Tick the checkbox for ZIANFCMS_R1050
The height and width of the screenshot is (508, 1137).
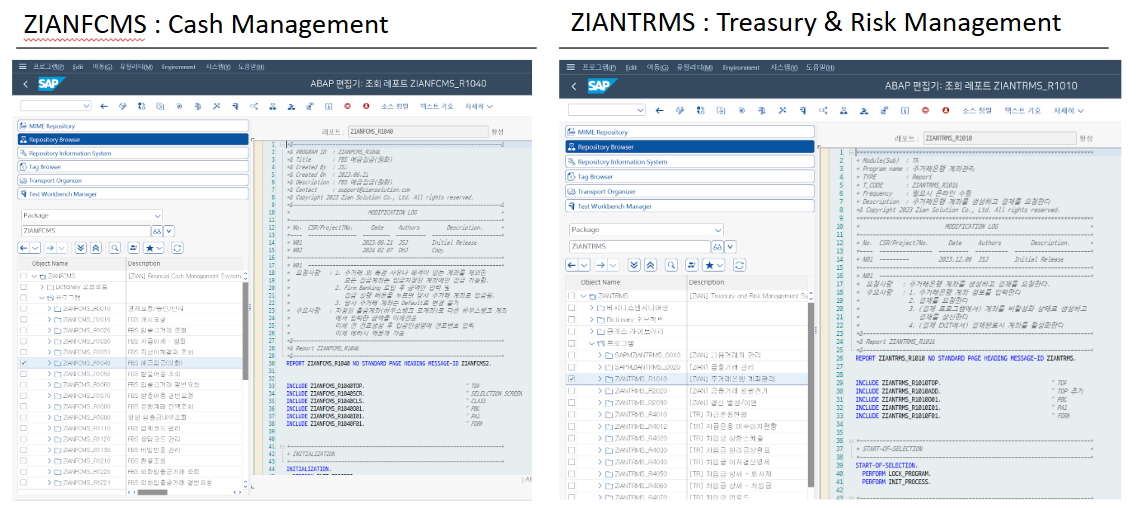click(24, 376)
